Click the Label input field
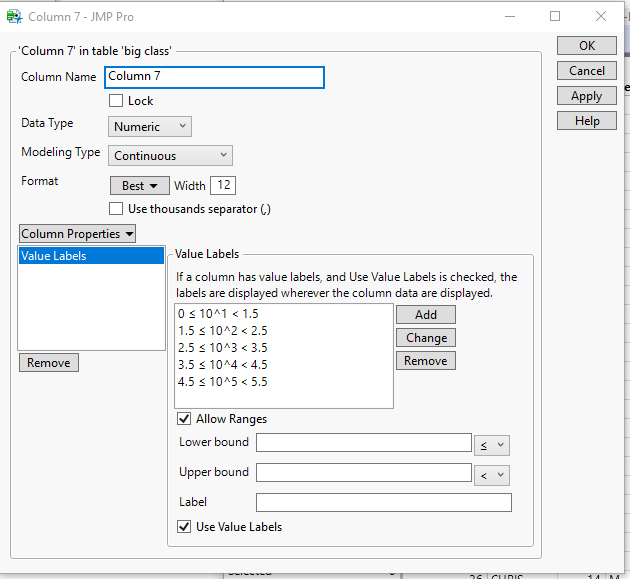This screenshot has width=630, height=579. coord(383,502)
